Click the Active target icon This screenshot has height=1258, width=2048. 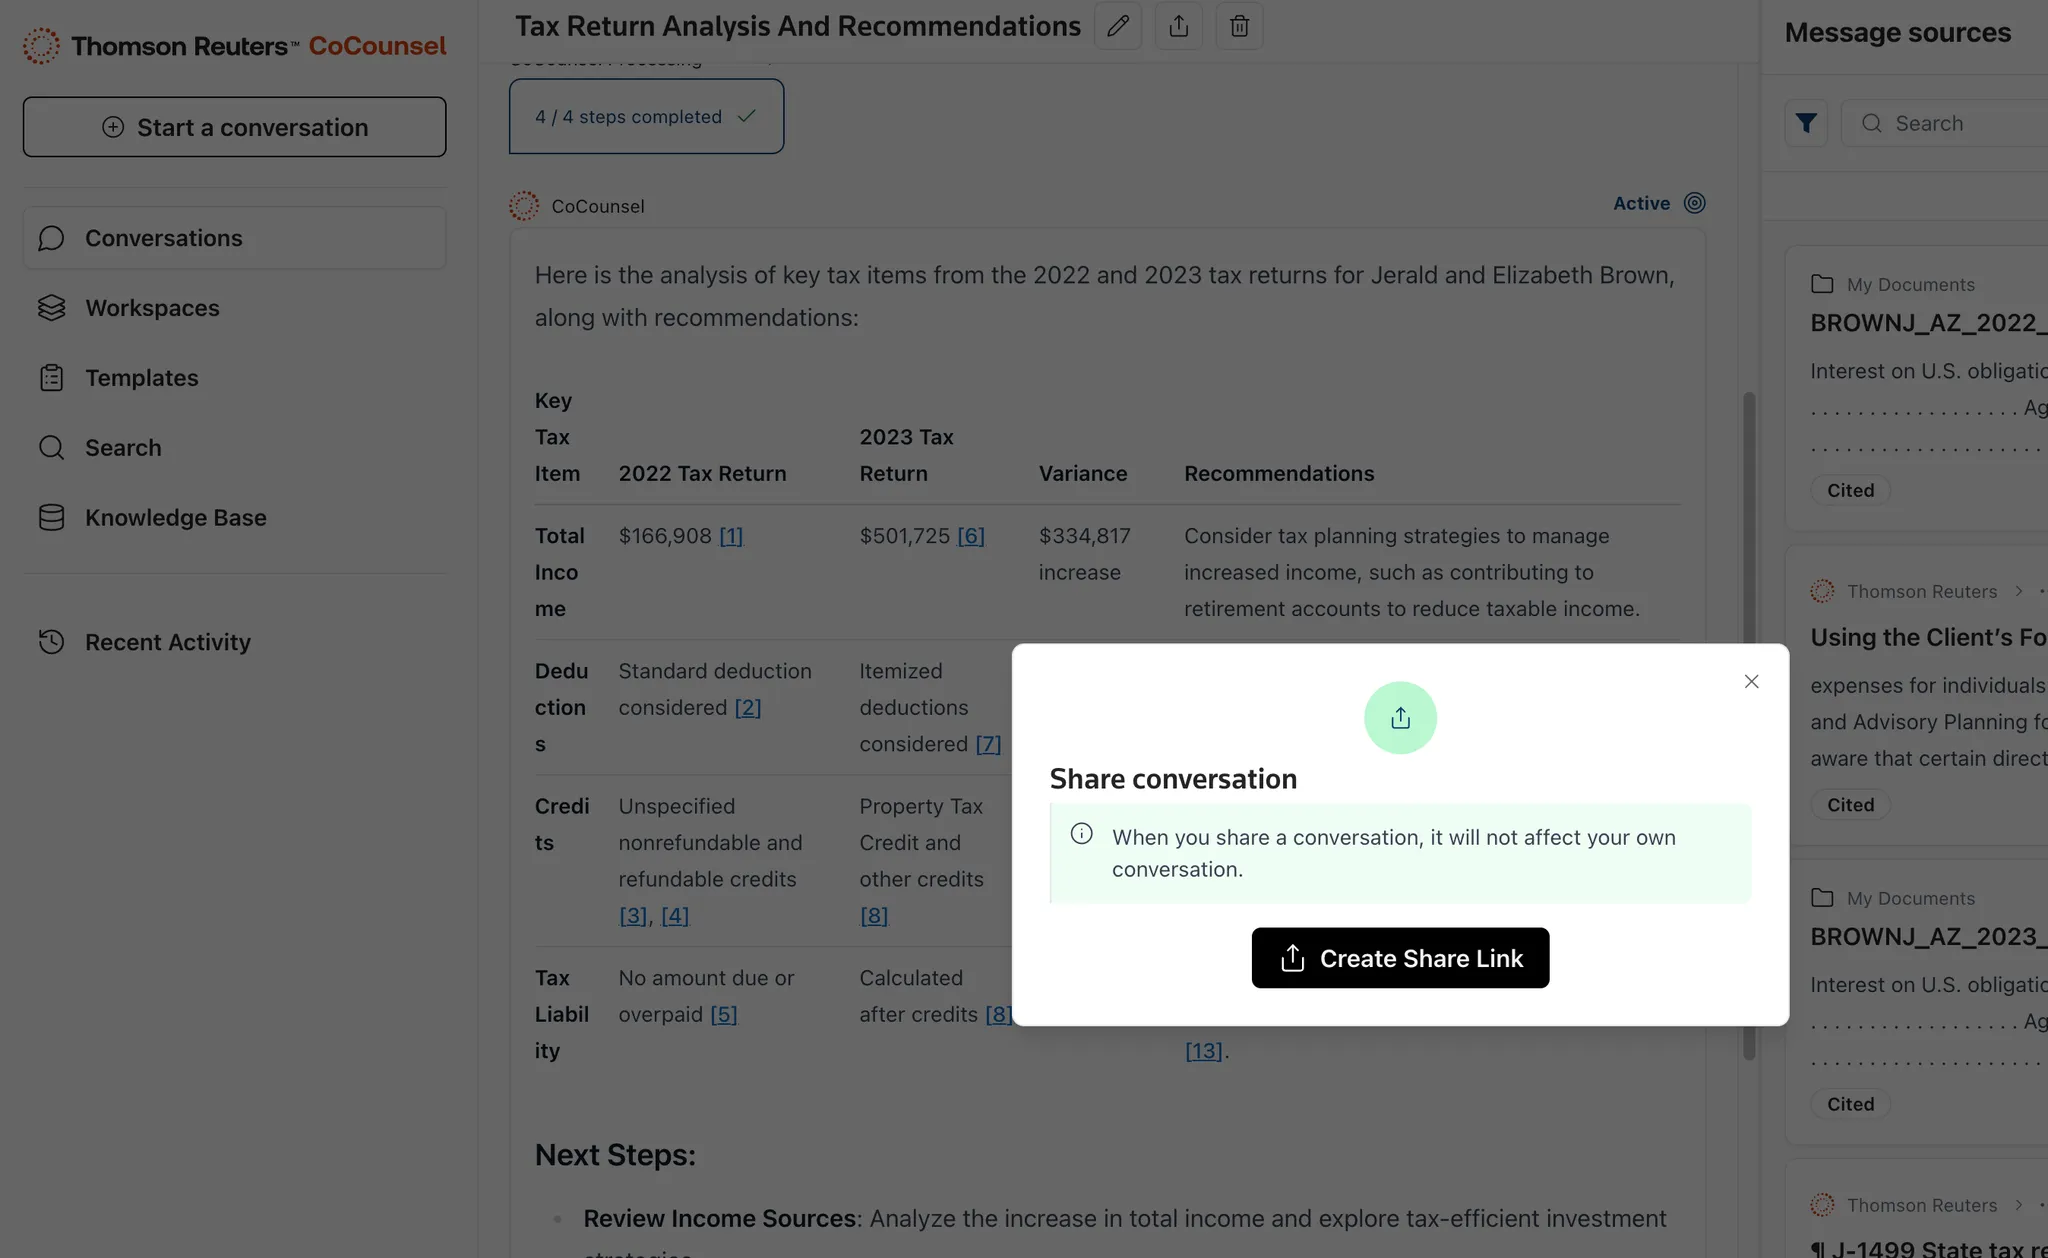(x=1694, y=203)
